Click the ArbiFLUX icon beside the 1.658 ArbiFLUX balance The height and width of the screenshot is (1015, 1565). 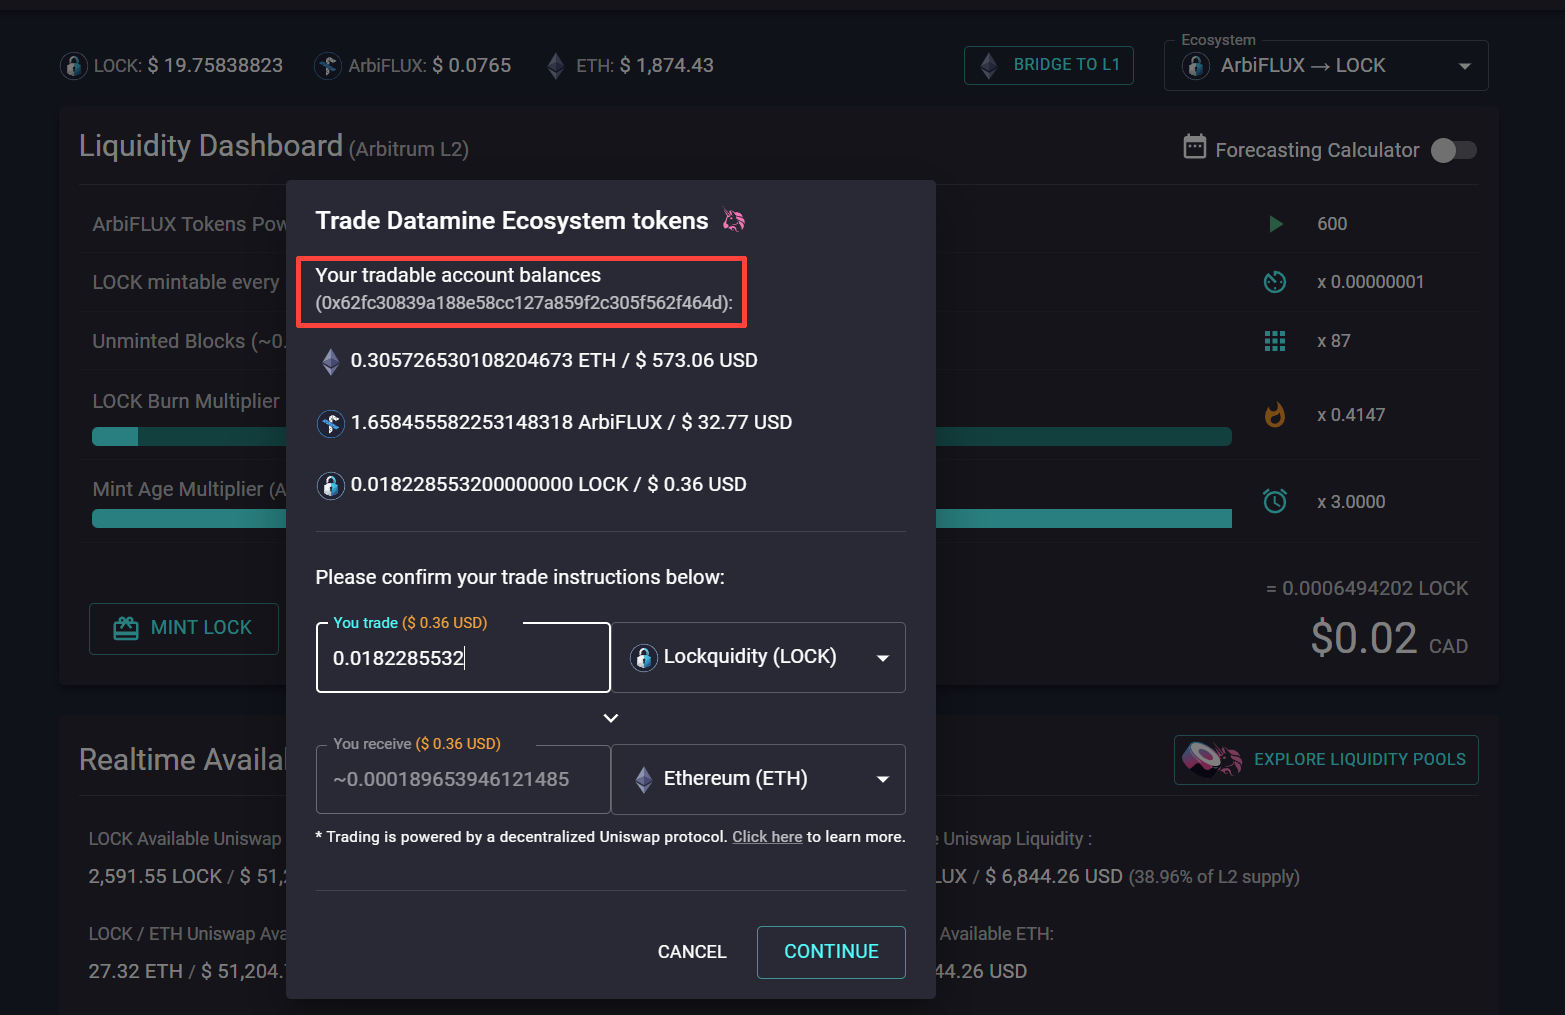[331, 423]
